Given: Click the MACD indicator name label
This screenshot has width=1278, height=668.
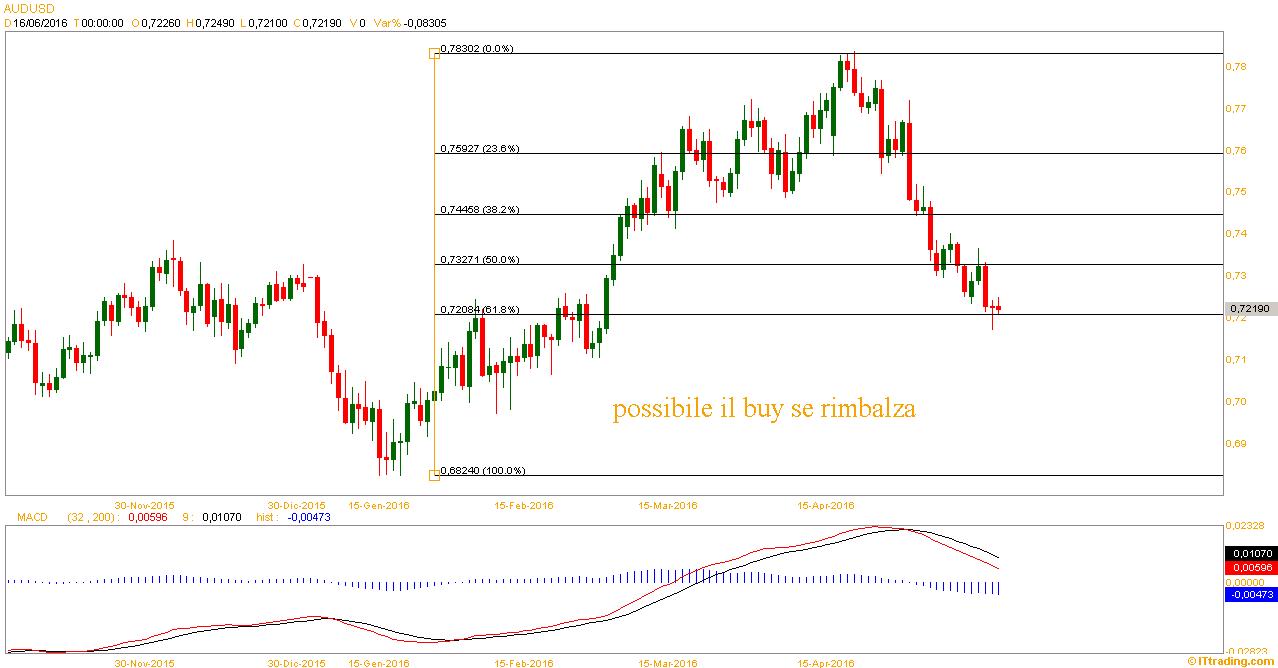Looking at the screenshot, I should [x=33, y=518].
